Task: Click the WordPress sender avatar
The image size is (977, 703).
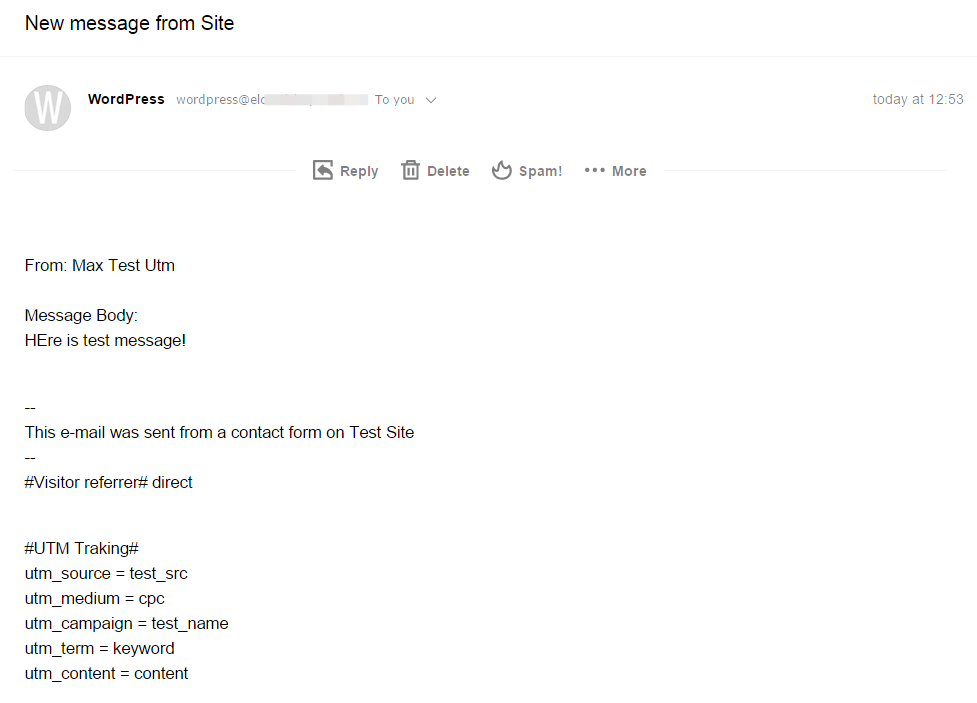Action: [x=47, y=107]
